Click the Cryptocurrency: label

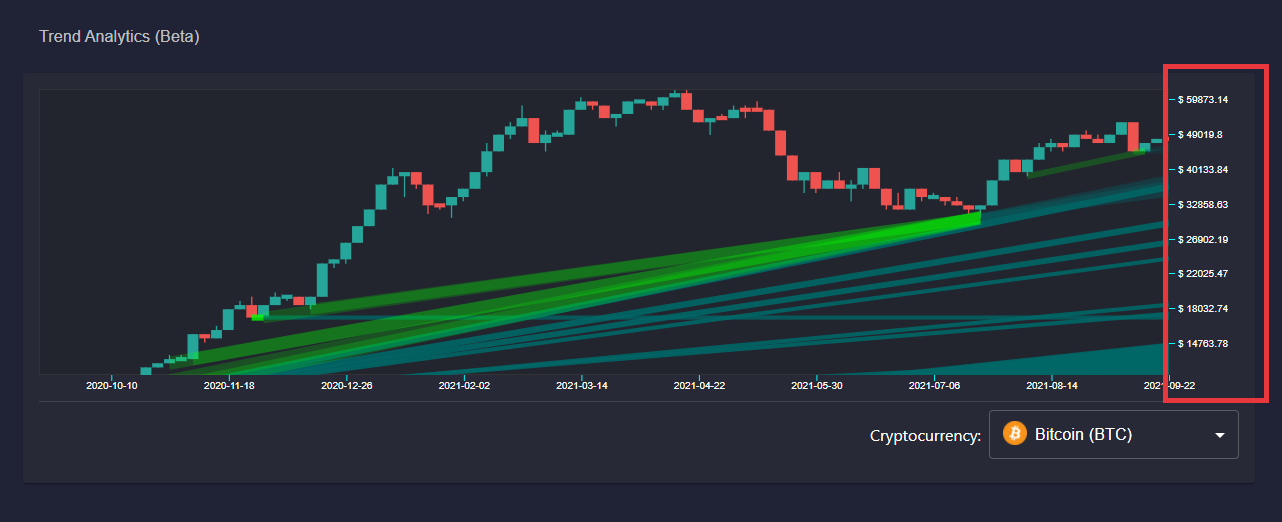[x=925, y=436]
